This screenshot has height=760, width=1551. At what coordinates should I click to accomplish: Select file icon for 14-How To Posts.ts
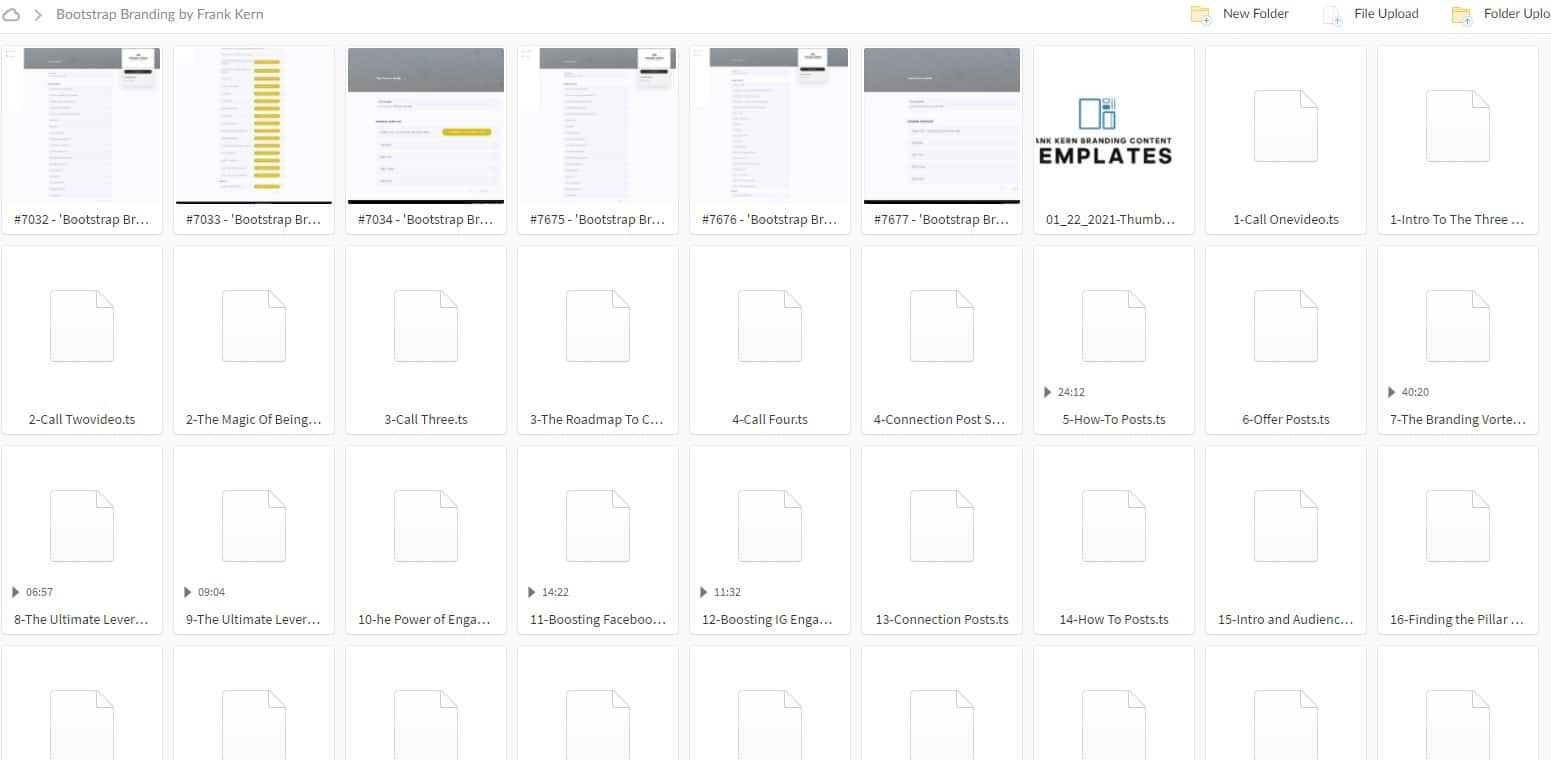(x=1114, y=525)
